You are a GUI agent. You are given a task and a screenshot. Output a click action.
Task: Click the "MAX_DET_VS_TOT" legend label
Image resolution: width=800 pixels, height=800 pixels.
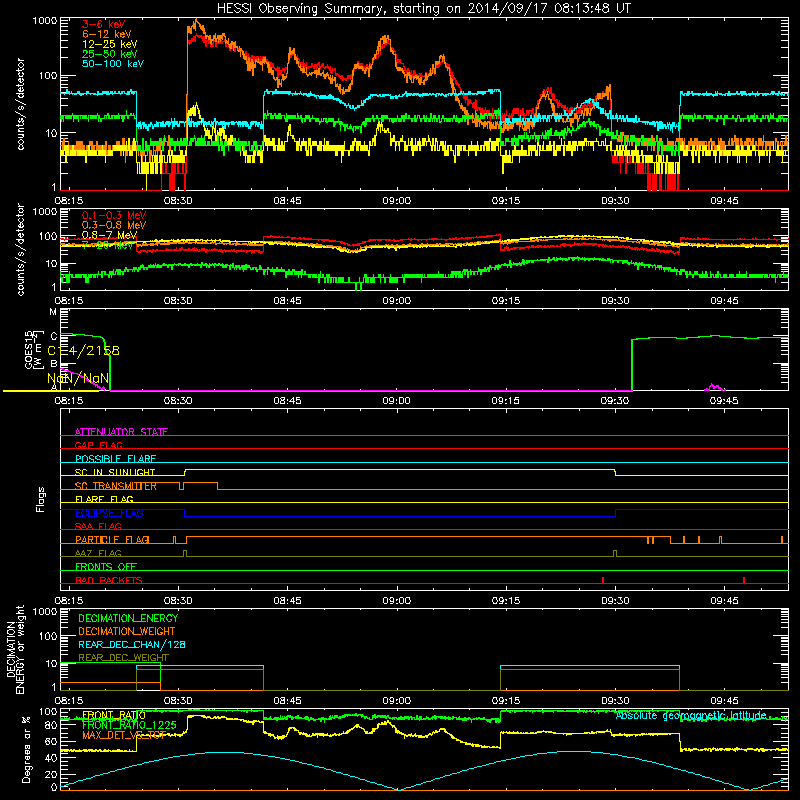tap(124, 735)
